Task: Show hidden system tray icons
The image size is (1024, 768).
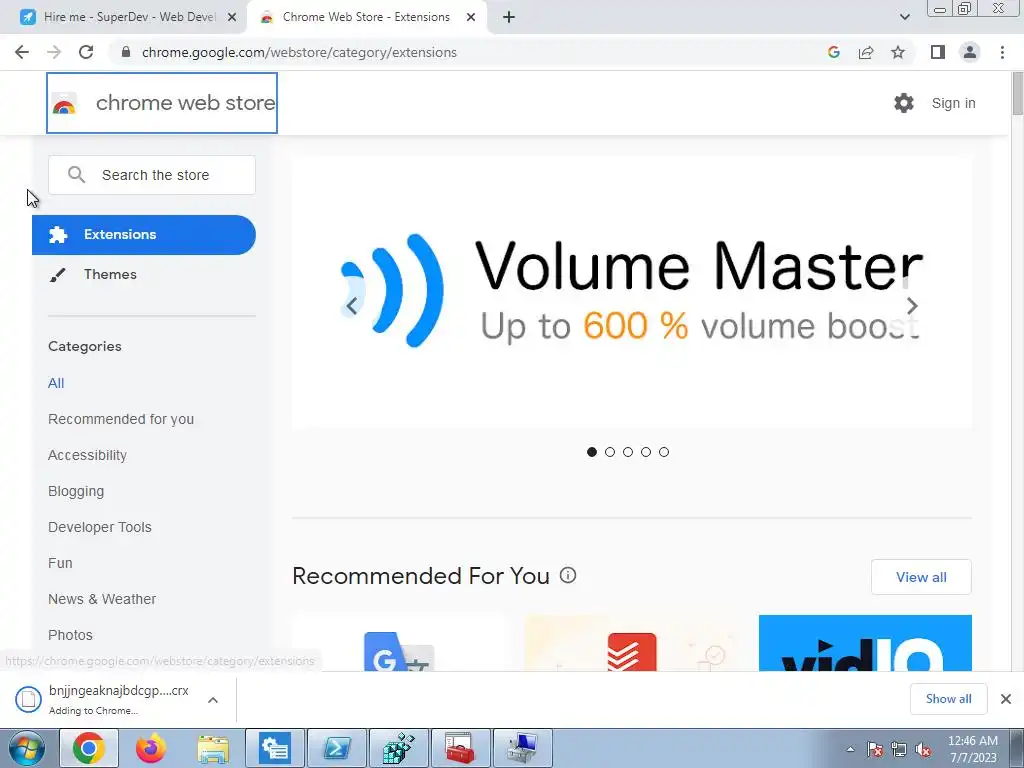Action: [850, 750]
